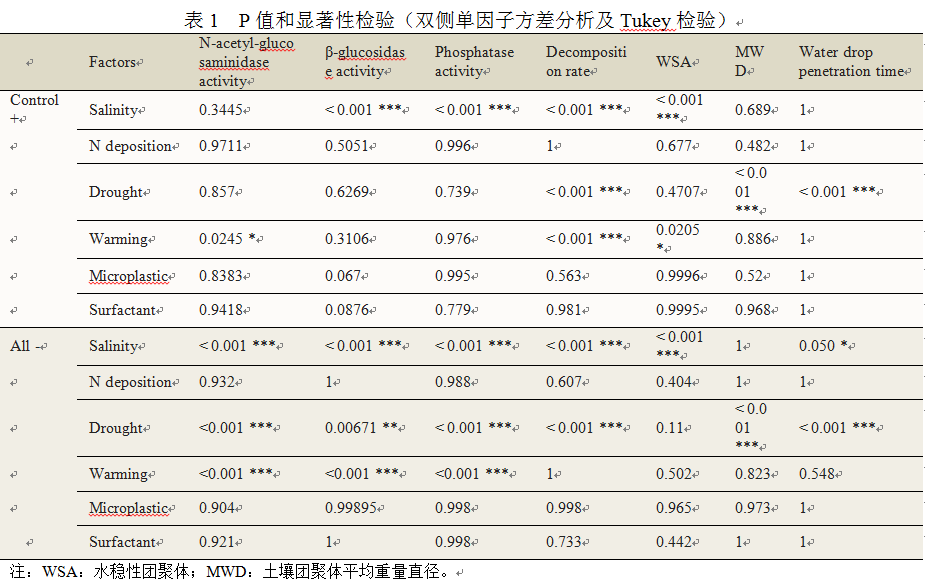
Task: Click the value 0.067
Action: click(x=343, y=277)
